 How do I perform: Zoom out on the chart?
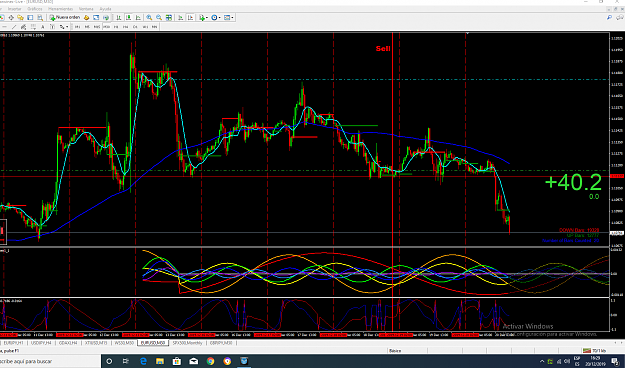(x=159, y=18)
